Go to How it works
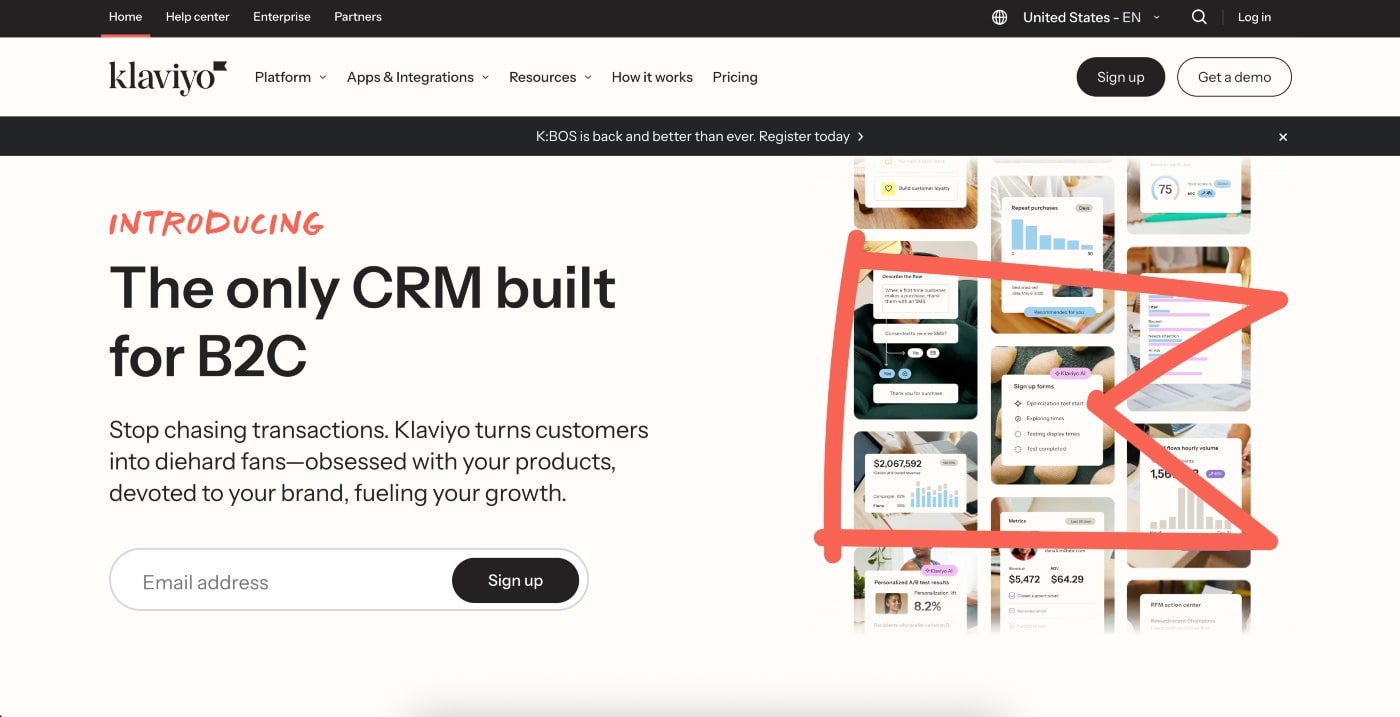1400x717 pixels. pyautogui.click(x=651, y=77)
